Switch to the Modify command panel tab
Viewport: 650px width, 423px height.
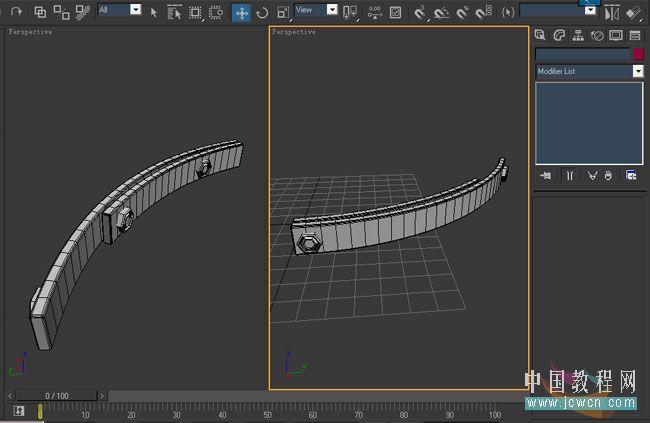tap(559, 35)
